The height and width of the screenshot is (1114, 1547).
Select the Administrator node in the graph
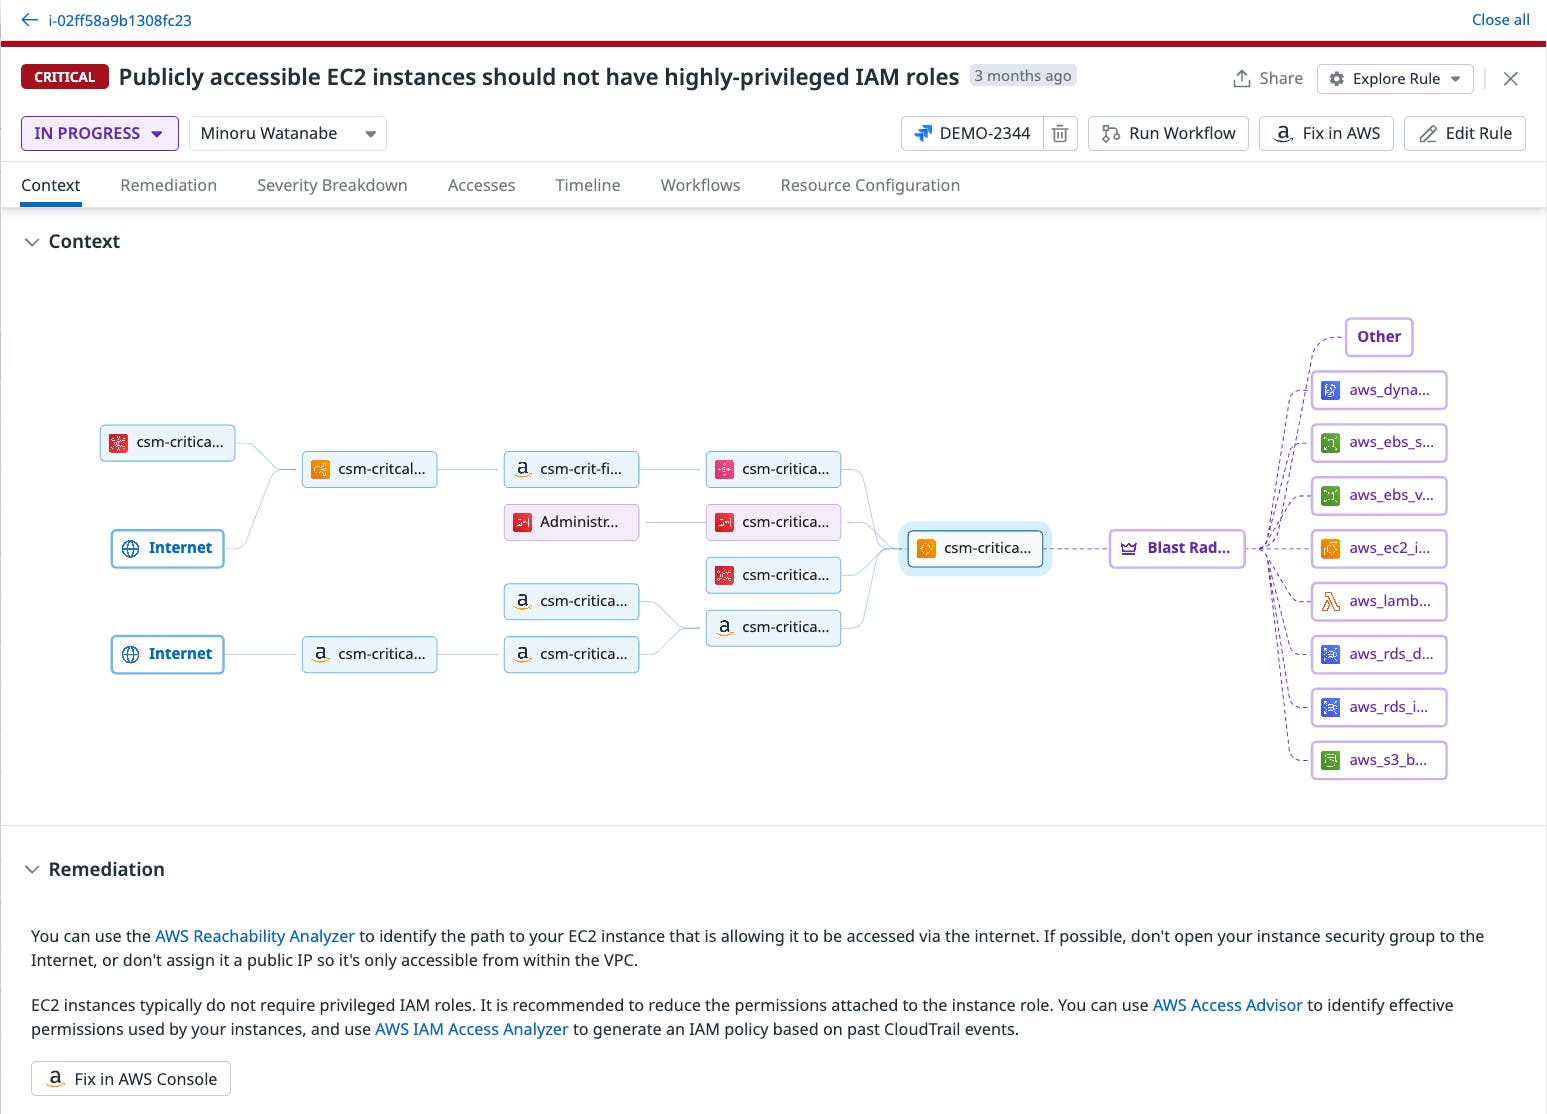[x=571, y=521]
